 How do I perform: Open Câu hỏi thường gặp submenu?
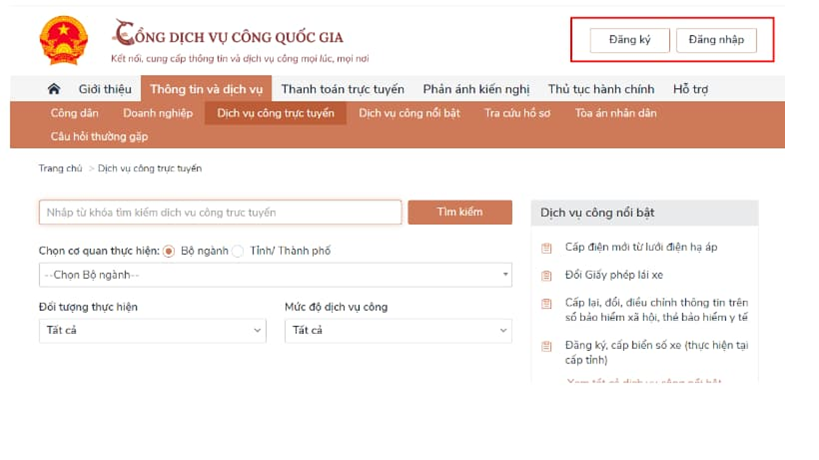99,137
